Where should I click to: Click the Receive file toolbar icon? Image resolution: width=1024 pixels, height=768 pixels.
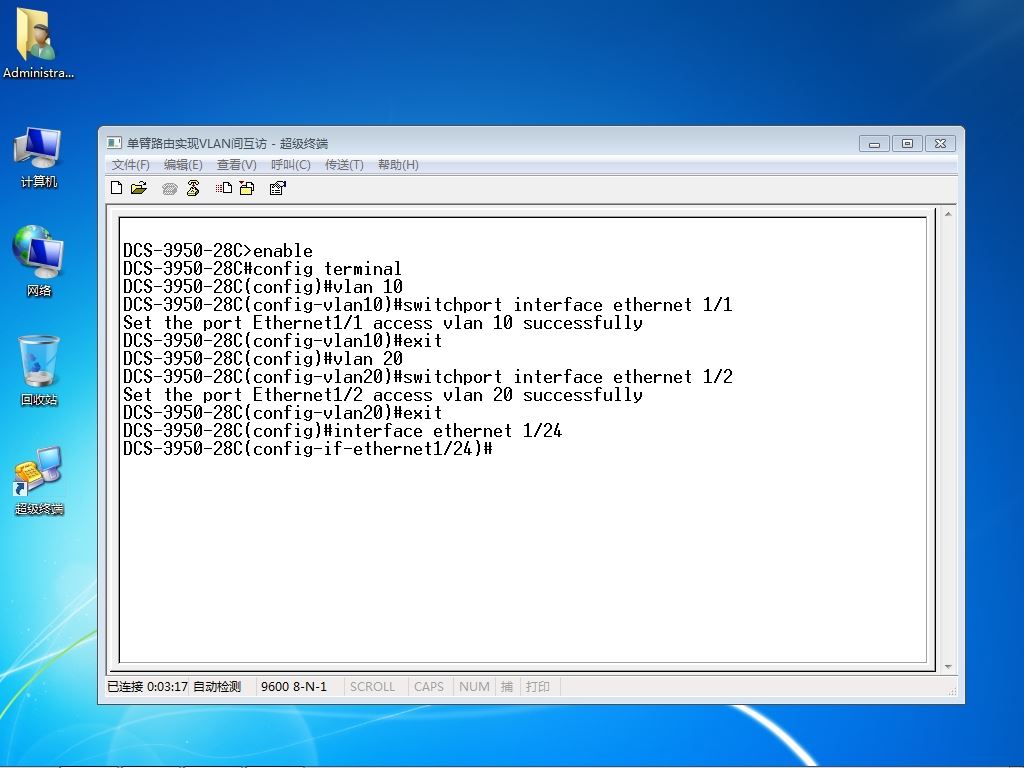pyautogui.click(x=247, y=188)
